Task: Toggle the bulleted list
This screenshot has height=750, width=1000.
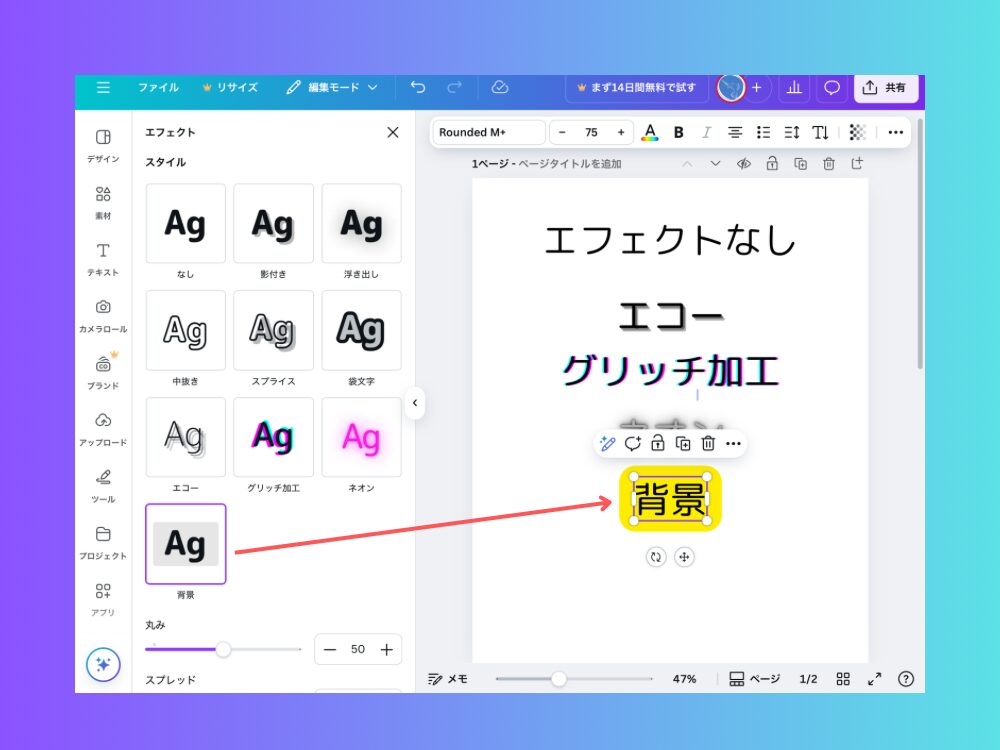Action: coord(763,132)
